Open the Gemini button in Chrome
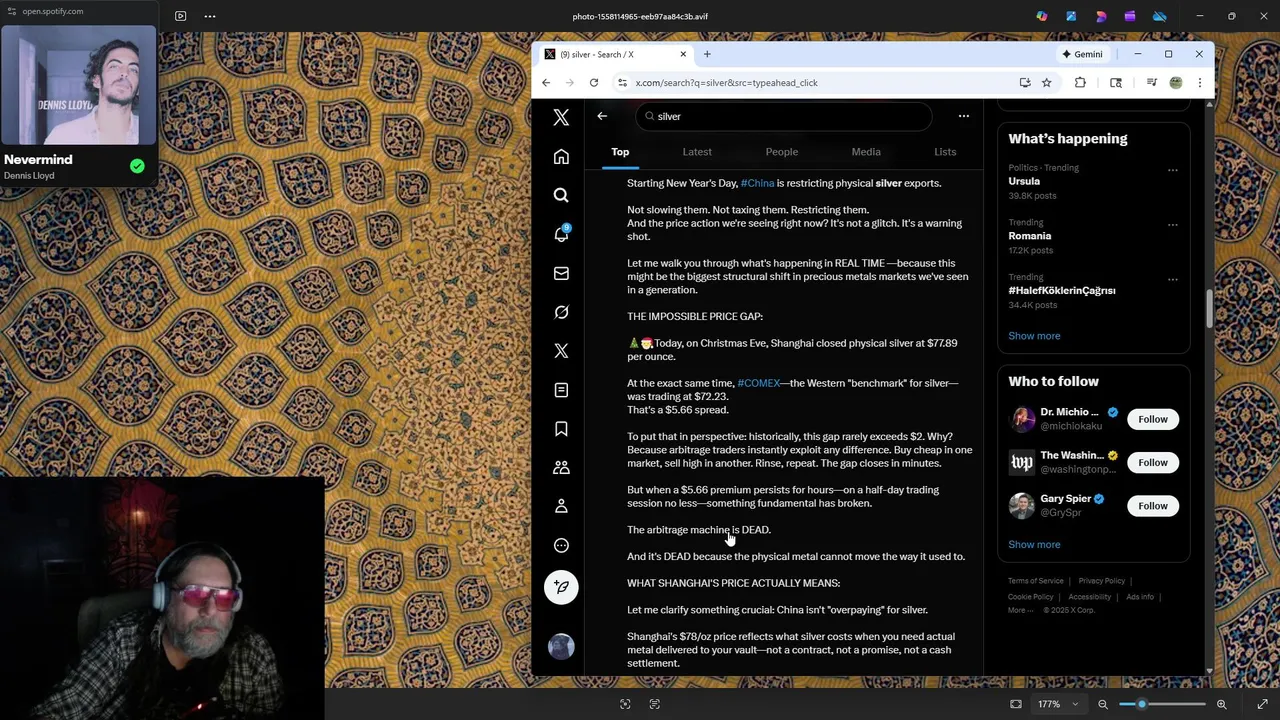This screenshot has height=720, width=1280. 1082,54
